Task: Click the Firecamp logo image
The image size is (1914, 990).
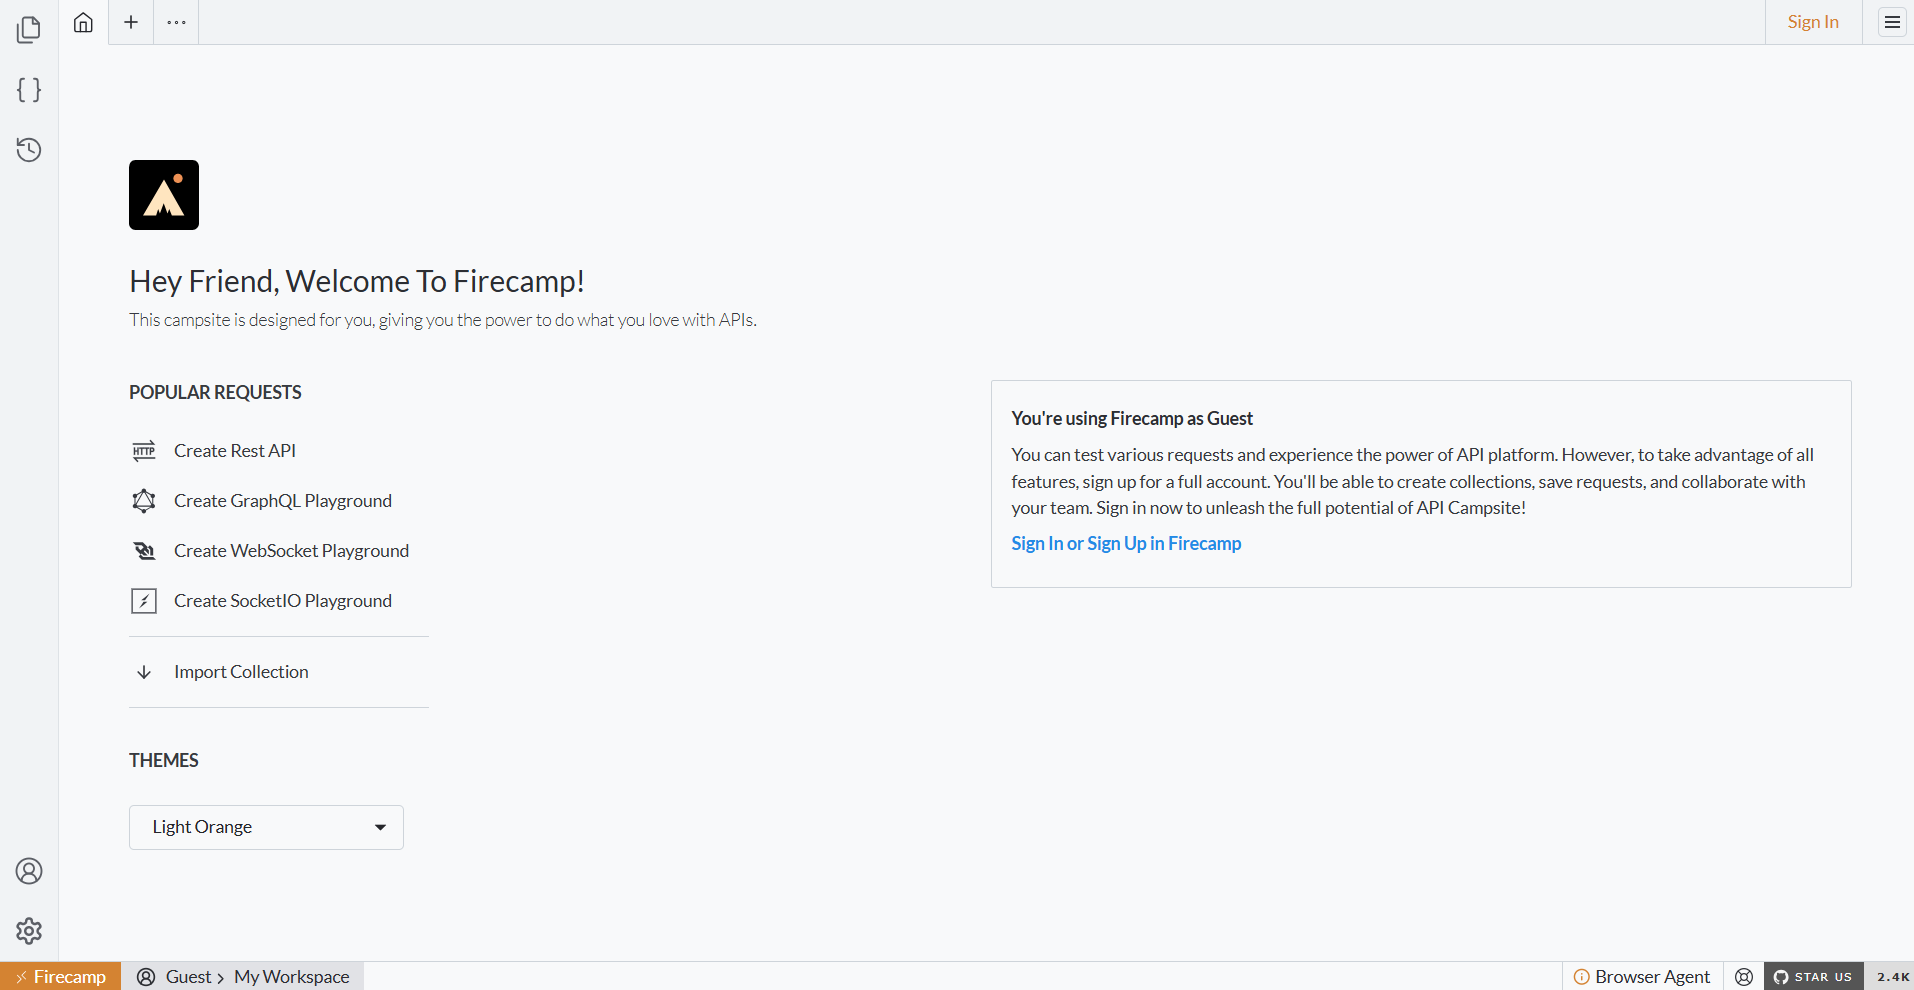Action: pos(164,195)
